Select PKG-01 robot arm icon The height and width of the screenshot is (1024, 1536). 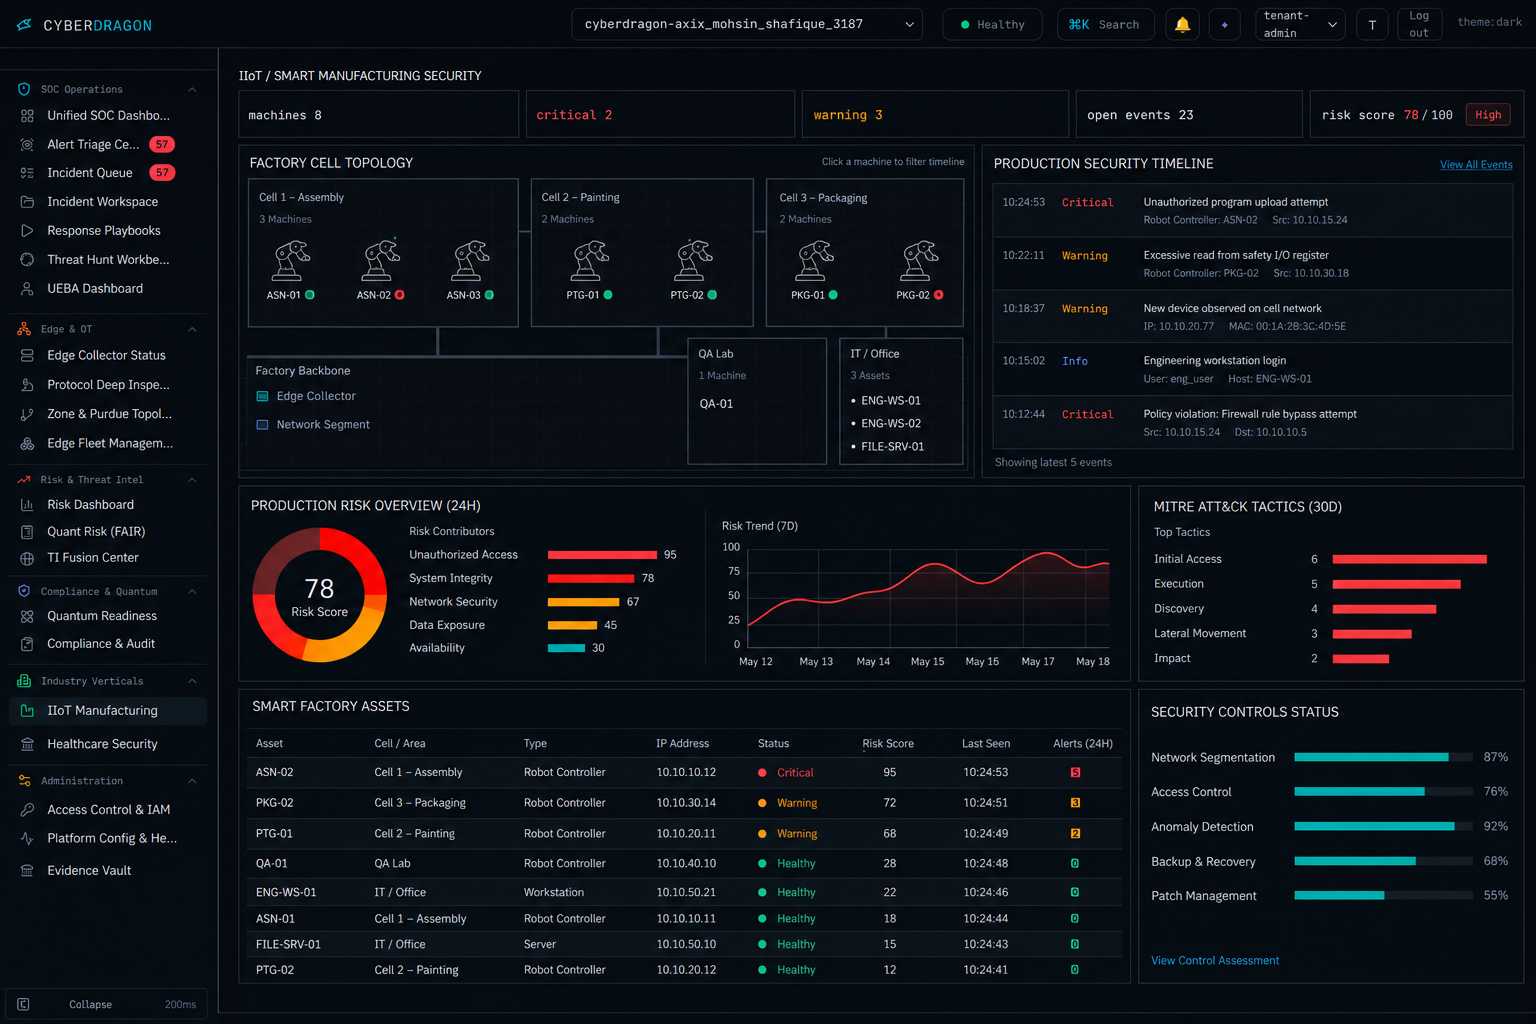pos(815,260)
